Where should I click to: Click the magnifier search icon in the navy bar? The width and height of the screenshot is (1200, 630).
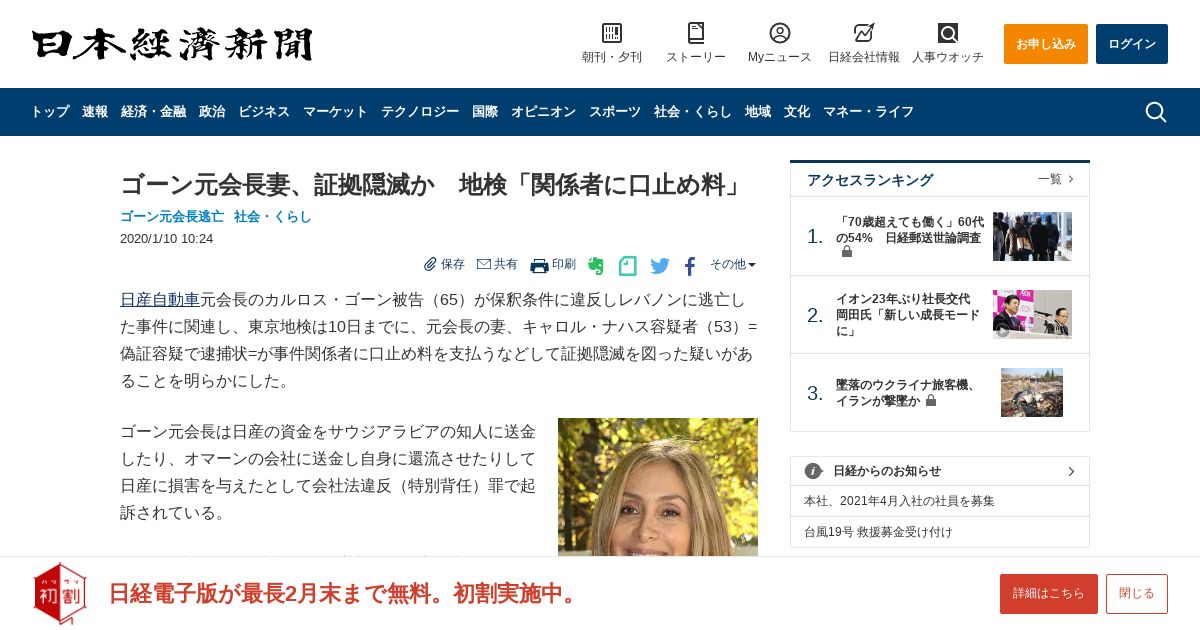(x=1156, y=112)
